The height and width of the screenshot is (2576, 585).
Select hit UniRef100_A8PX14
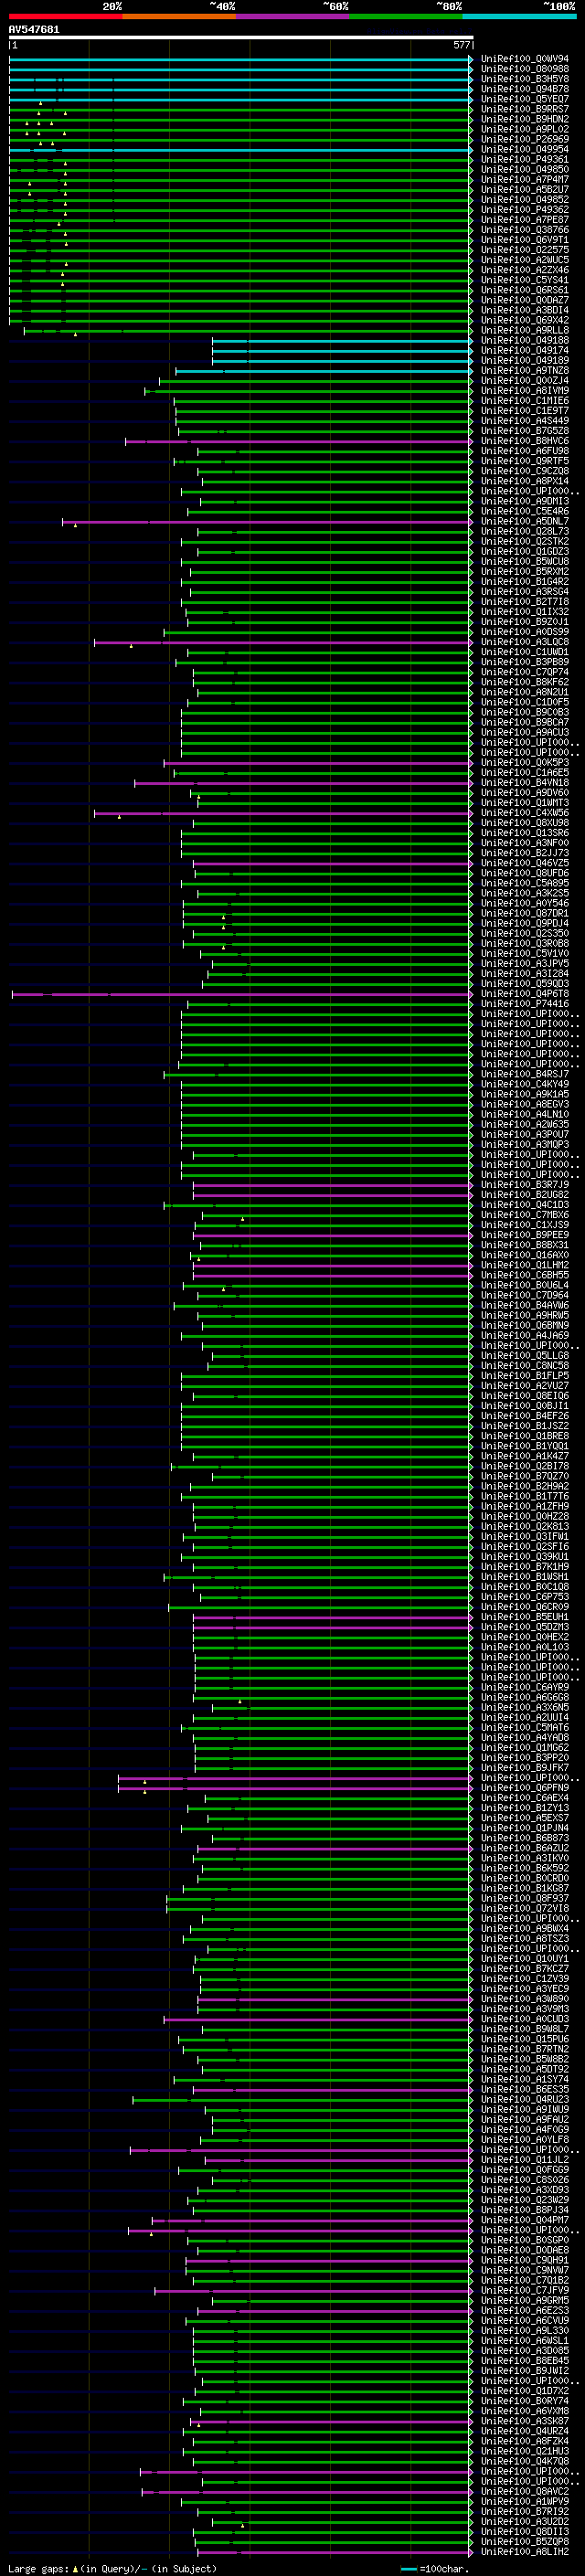click(524, 481)
